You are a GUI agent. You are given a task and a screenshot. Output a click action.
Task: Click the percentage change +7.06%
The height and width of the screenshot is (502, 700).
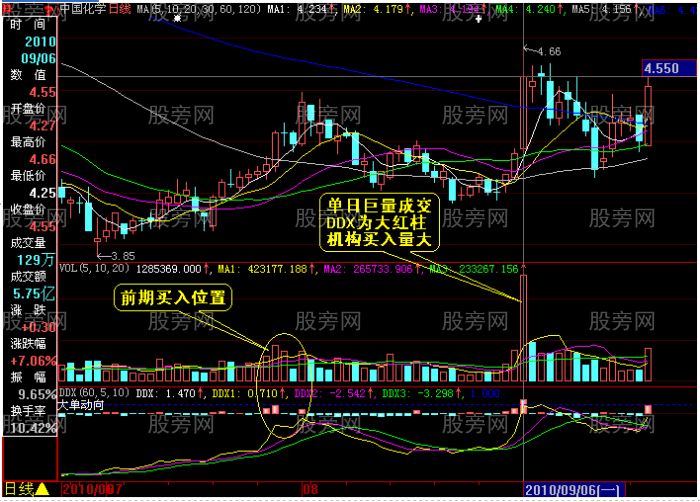(x=33, y=361)
